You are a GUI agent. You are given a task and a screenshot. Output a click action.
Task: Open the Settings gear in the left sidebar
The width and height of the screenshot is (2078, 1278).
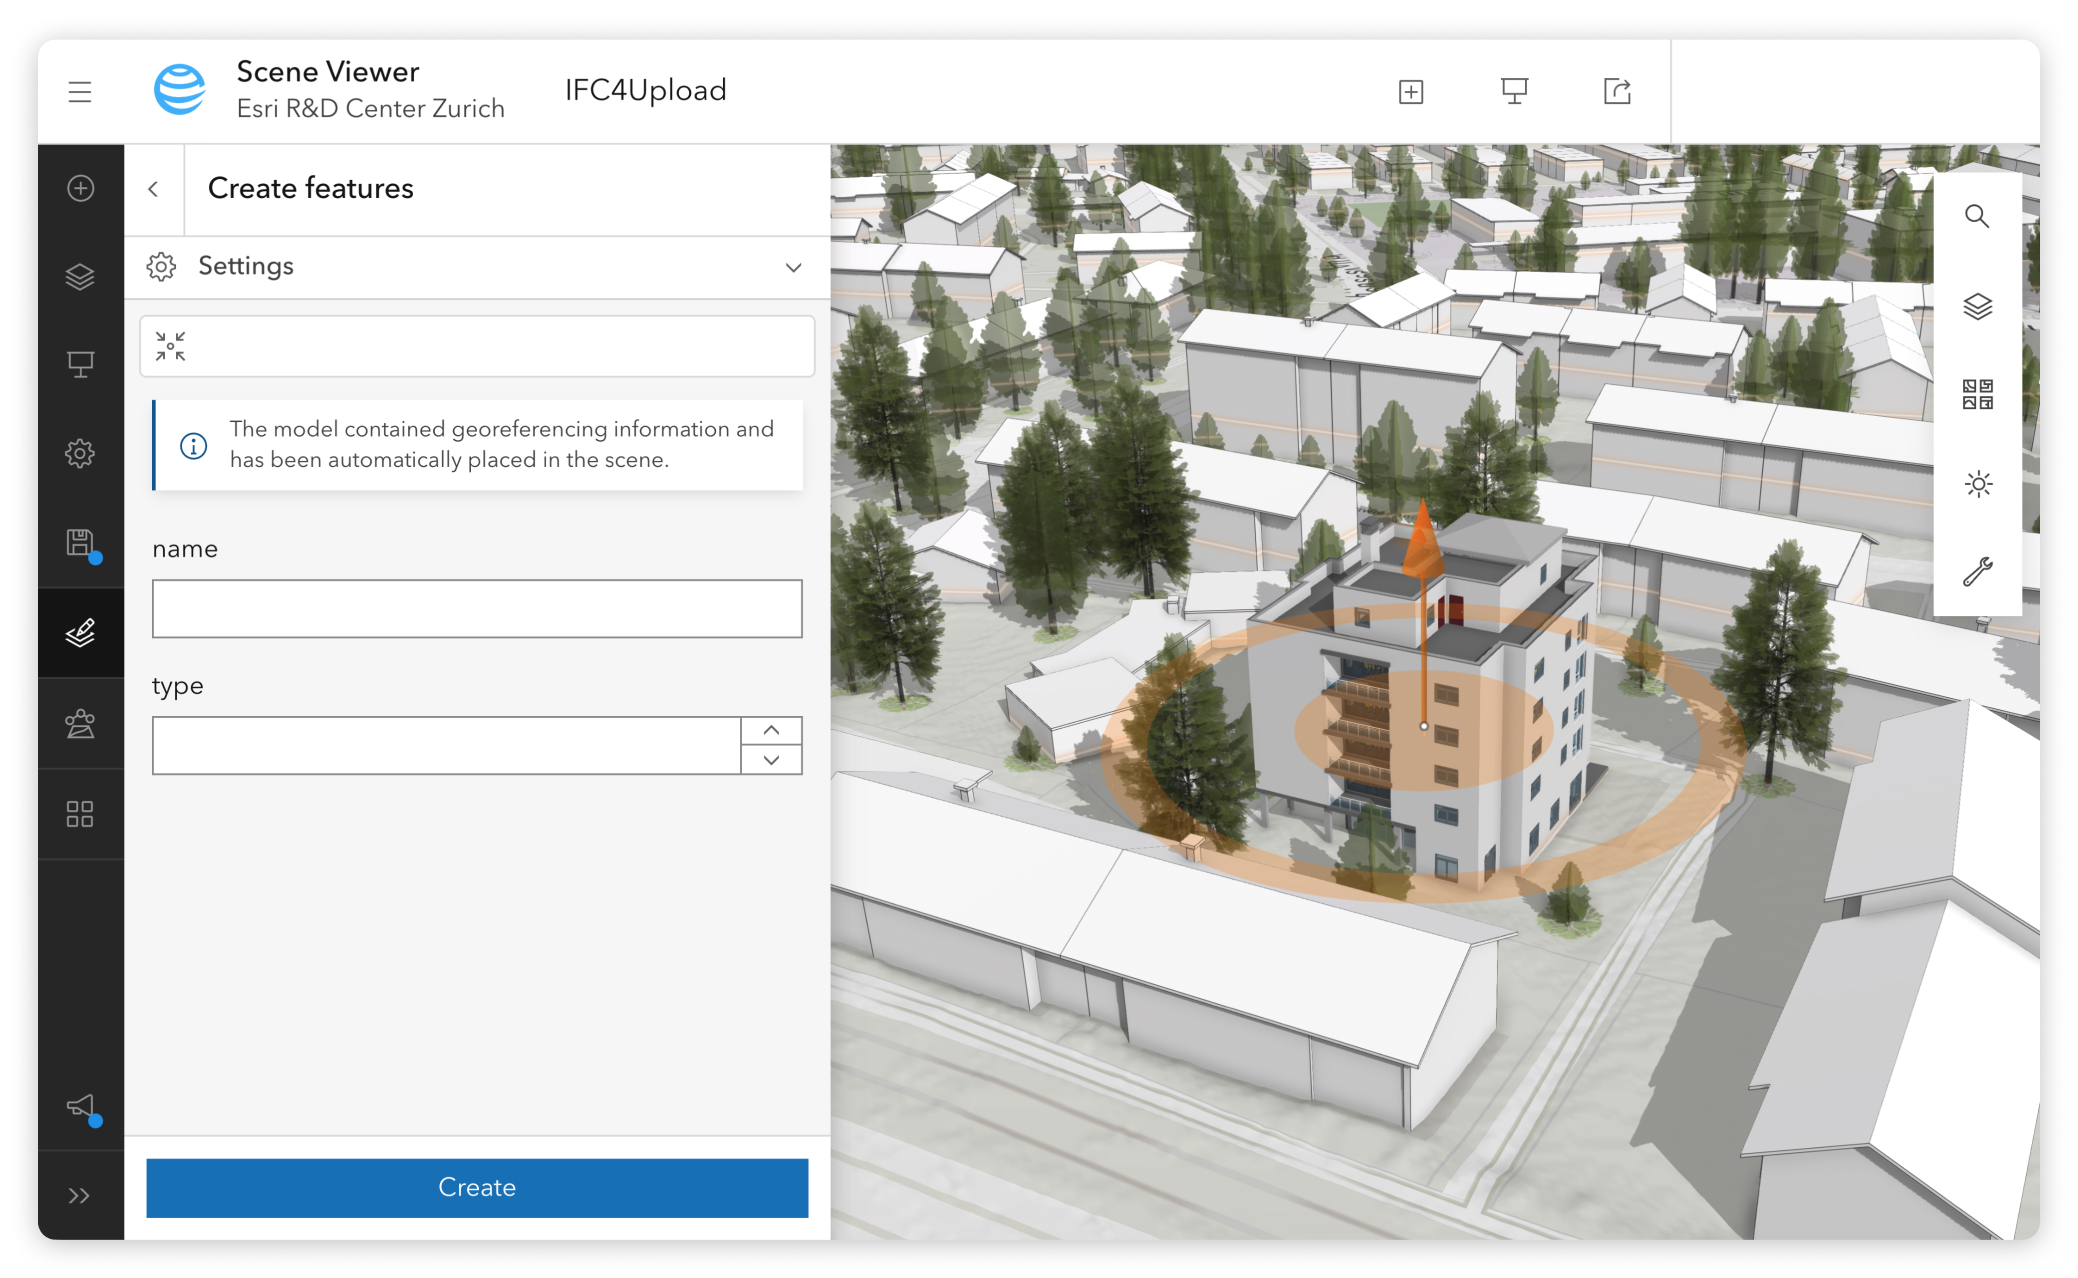click(81, 452)
